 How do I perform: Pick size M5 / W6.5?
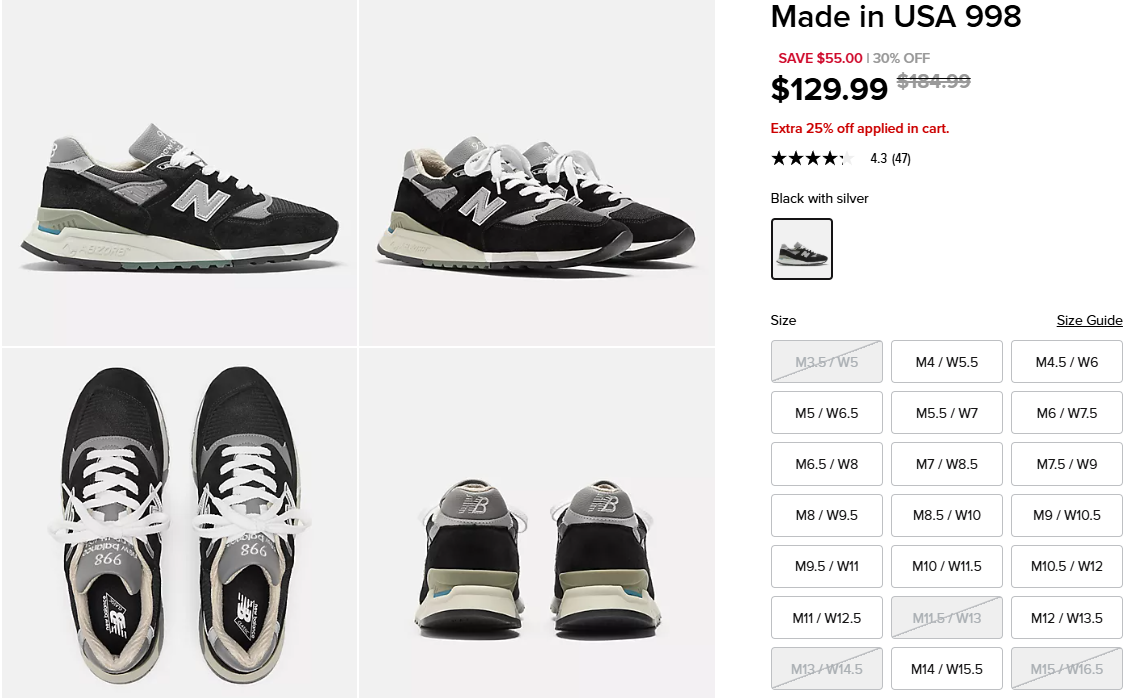click(x=826, y=413)
